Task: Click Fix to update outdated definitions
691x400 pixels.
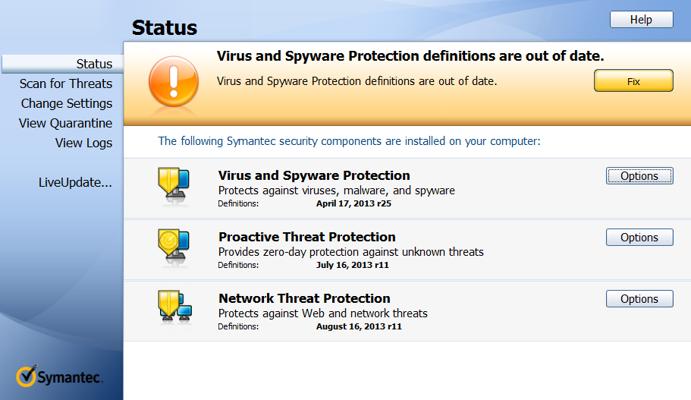Action: 633,81
